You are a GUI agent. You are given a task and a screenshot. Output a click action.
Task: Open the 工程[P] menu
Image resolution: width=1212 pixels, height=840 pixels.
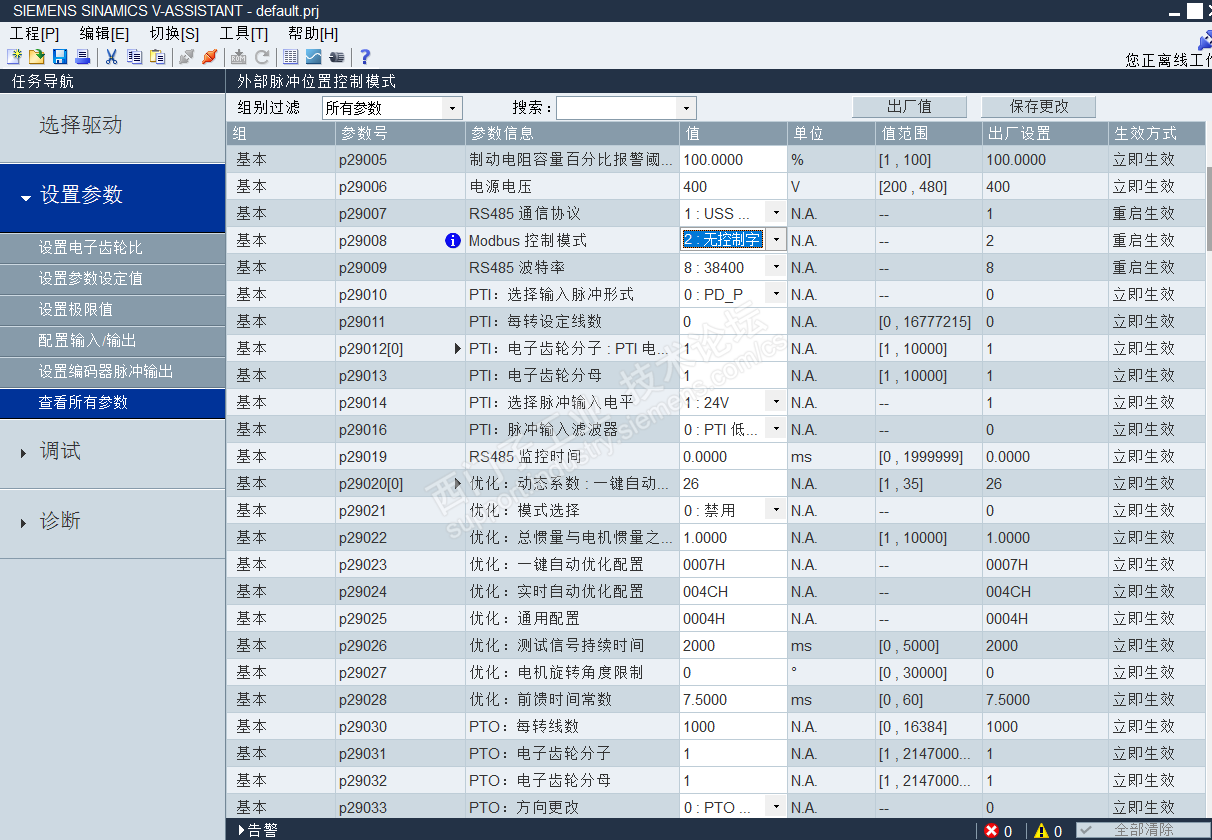35,33
